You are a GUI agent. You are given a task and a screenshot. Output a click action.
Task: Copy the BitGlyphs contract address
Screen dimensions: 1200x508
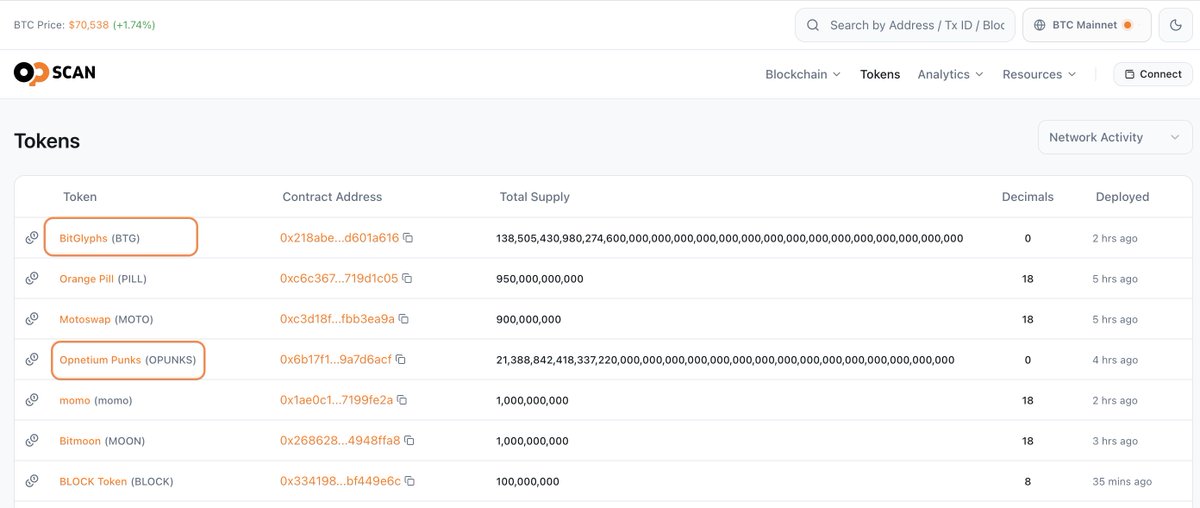pyautogui.click(x=408, y=238)
